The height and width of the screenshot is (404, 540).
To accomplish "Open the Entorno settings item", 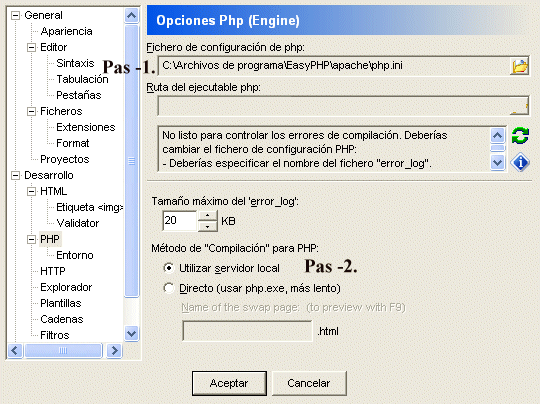I will pyautogui.click(x=75, y=255).
